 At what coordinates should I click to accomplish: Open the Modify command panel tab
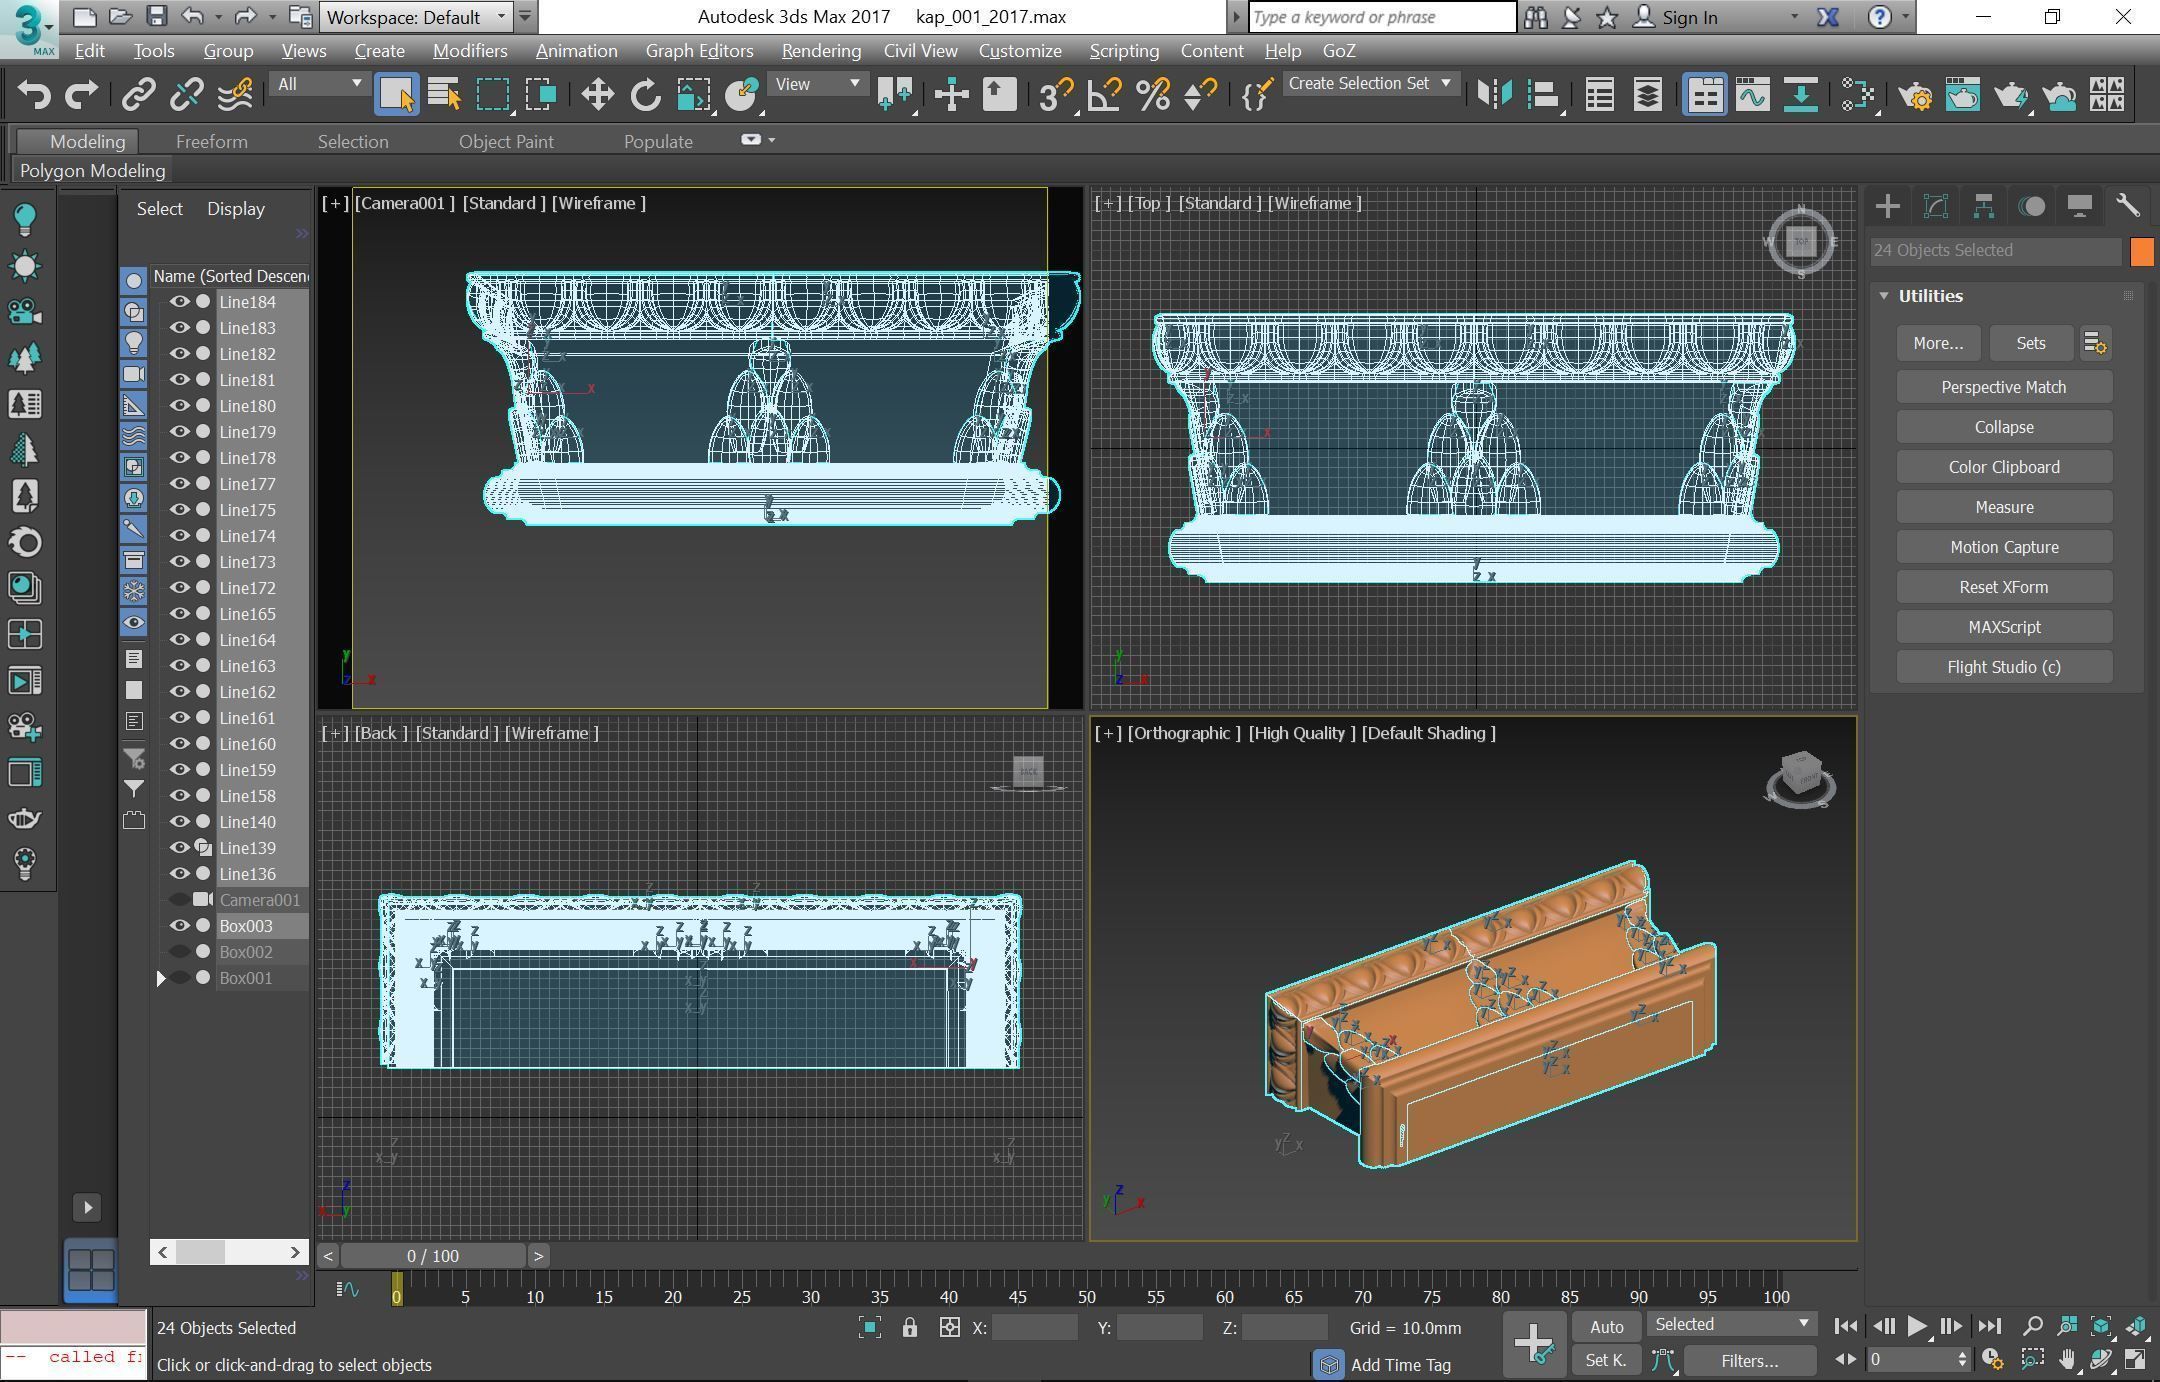pos(1935,207)
